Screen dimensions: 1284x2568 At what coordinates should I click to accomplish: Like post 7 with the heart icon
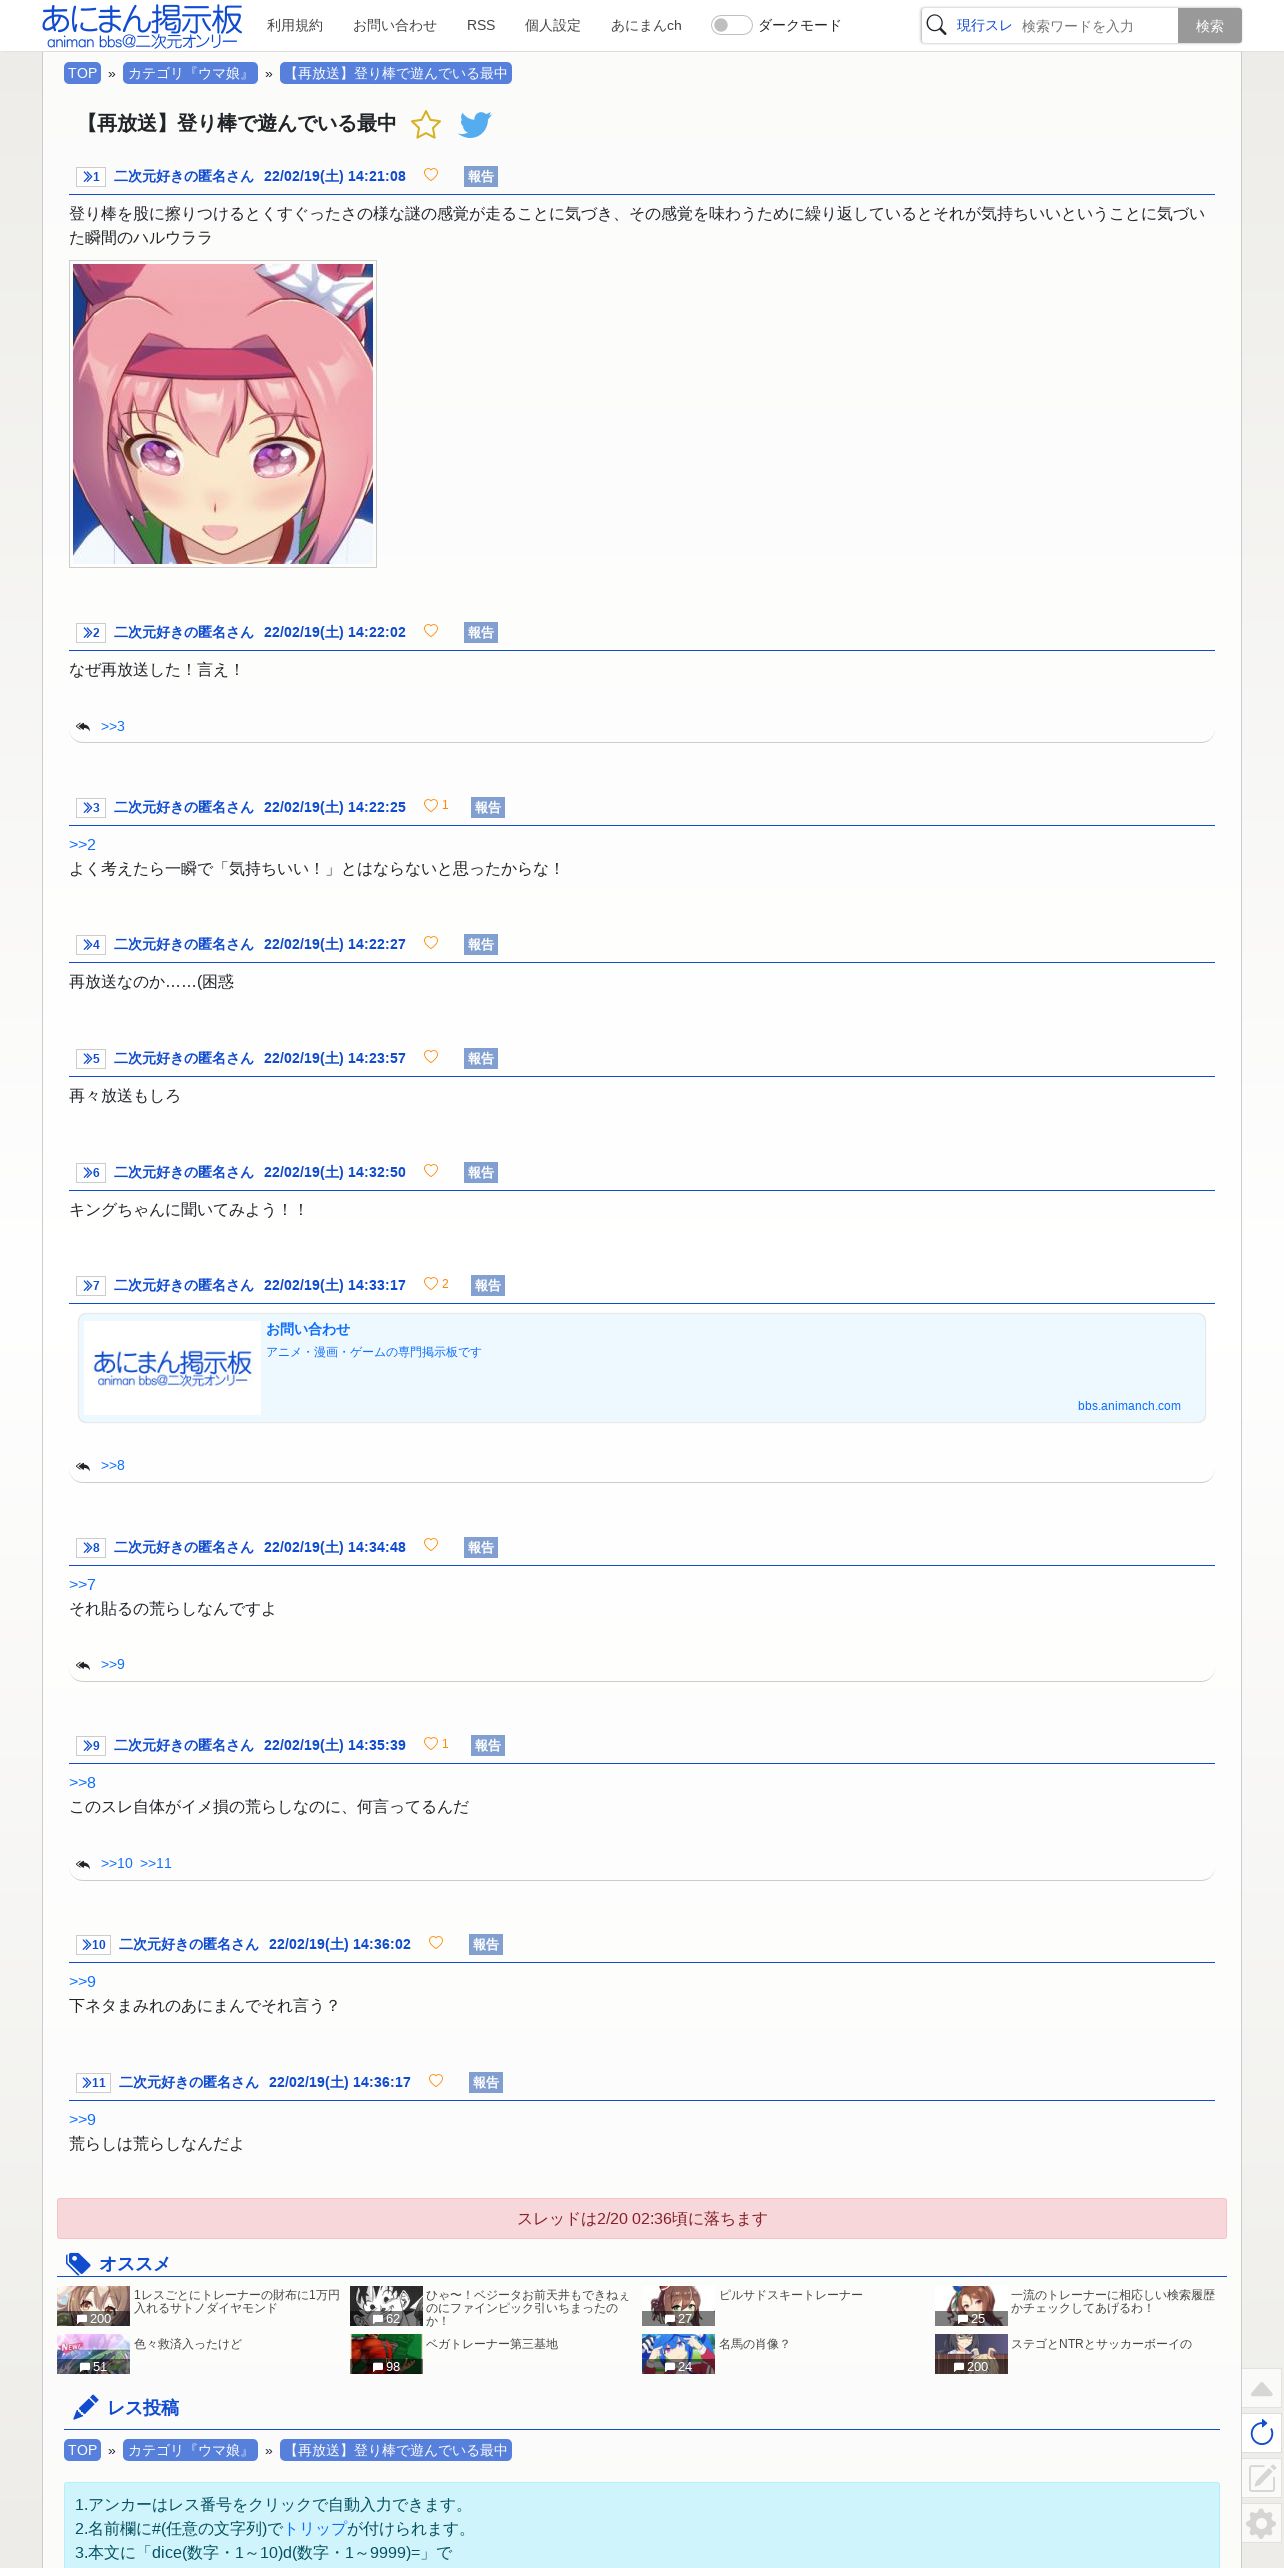(431, 1284)
